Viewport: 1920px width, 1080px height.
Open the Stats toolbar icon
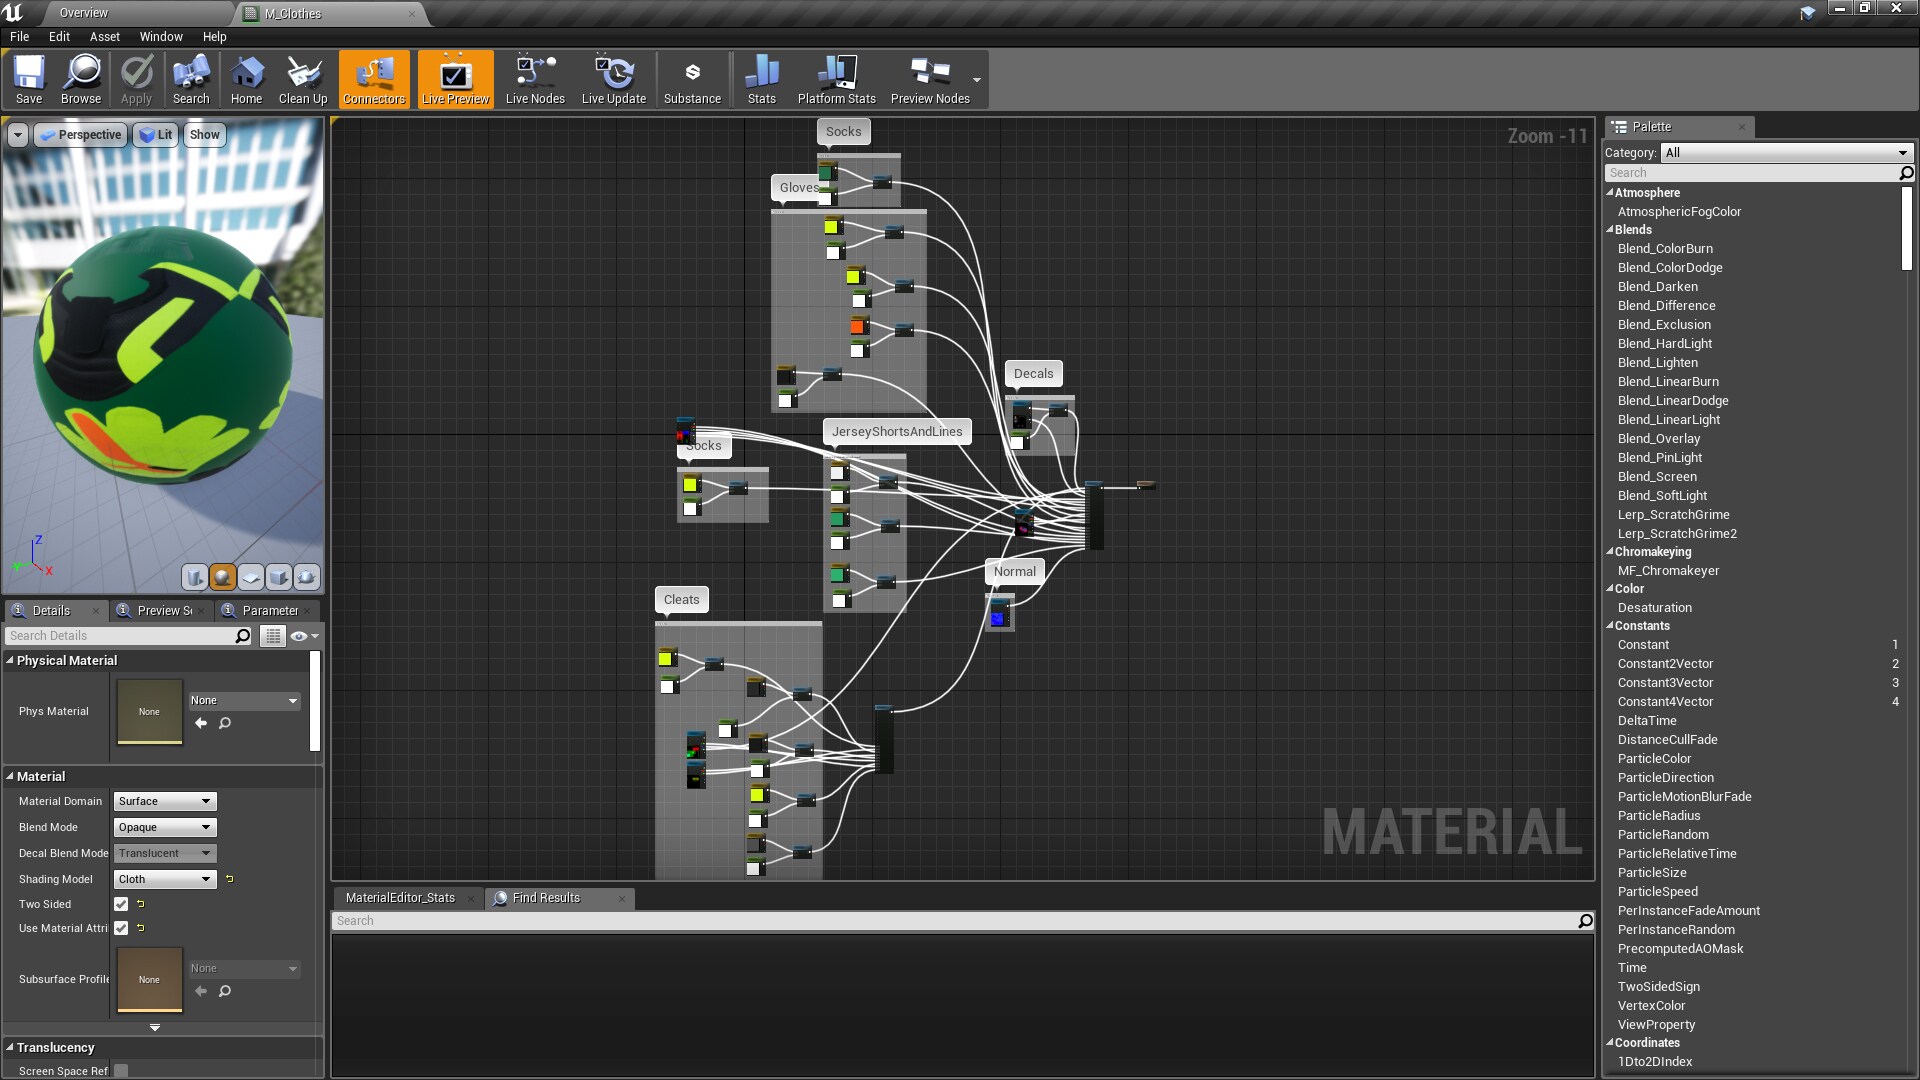[x=761, y=79]
